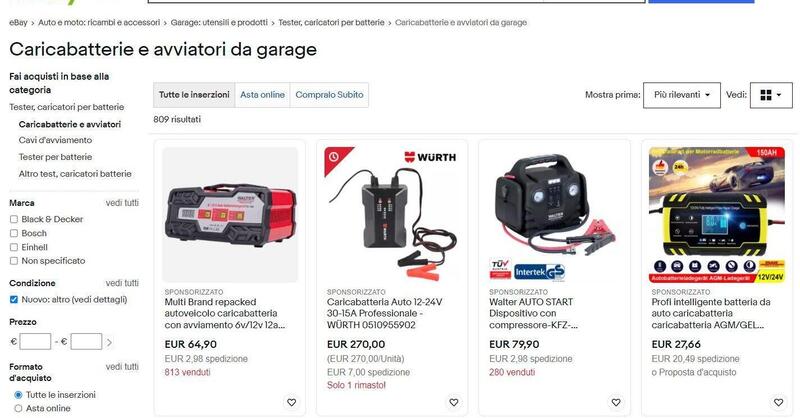Viewport: 800px width, 418px height.
Task: Expand all brands via Marca vedi tutti
Action: 122,203
